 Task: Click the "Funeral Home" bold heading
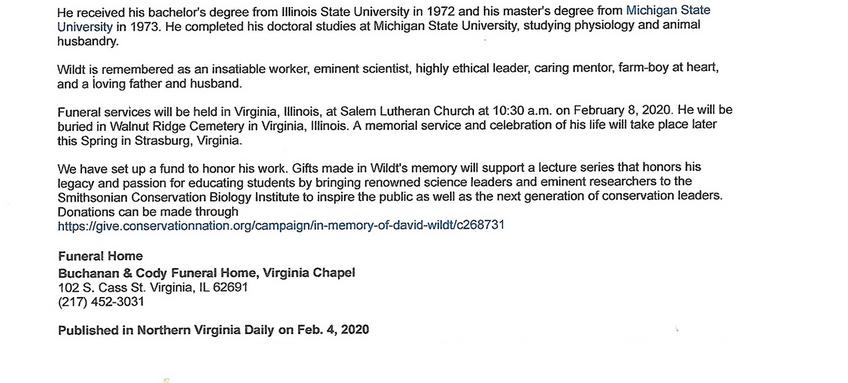tap(101, 256)
